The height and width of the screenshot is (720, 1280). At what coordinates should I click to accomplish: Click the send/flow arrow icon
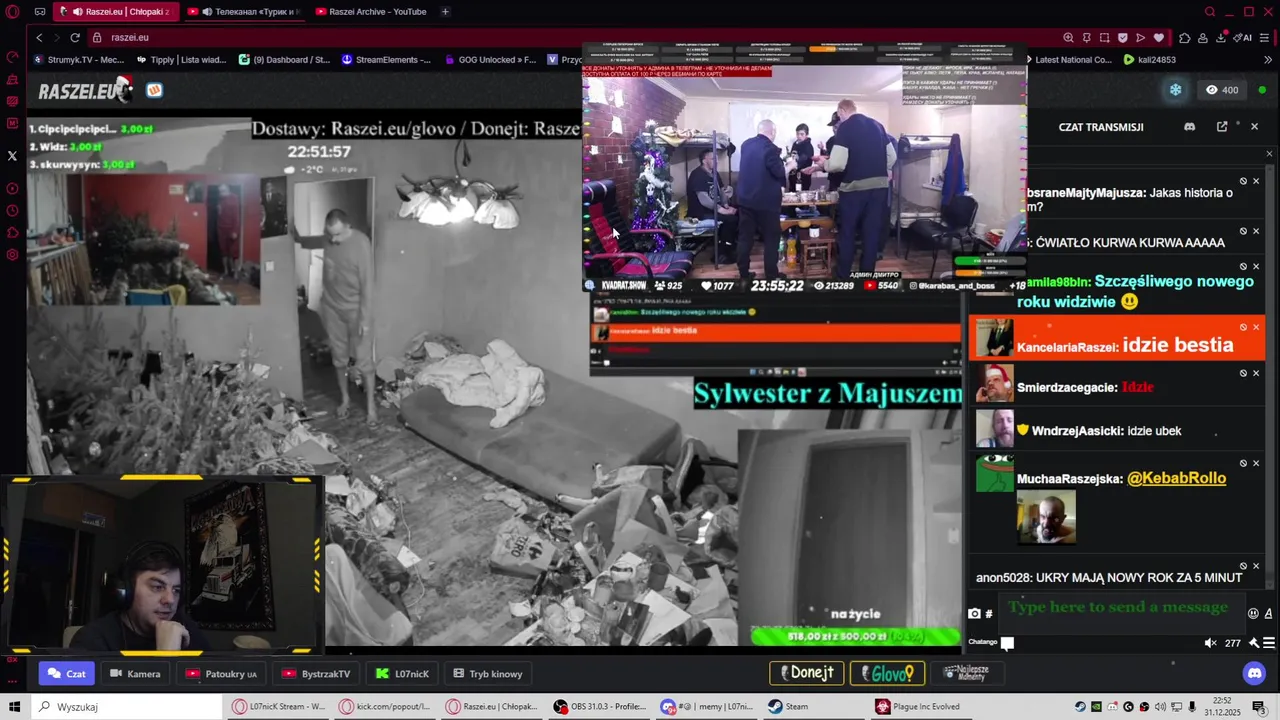[1141, 37]
